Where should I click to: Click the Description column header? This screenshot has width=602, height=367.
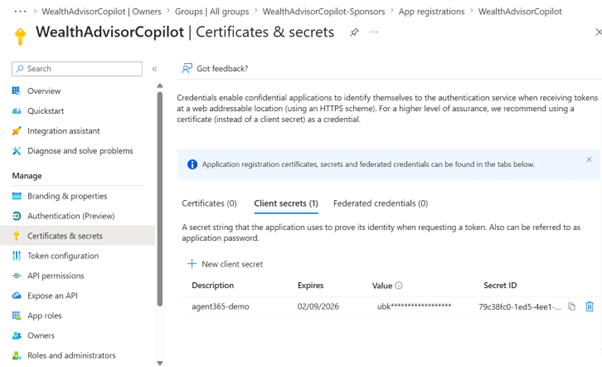click(x=213, y=285)
